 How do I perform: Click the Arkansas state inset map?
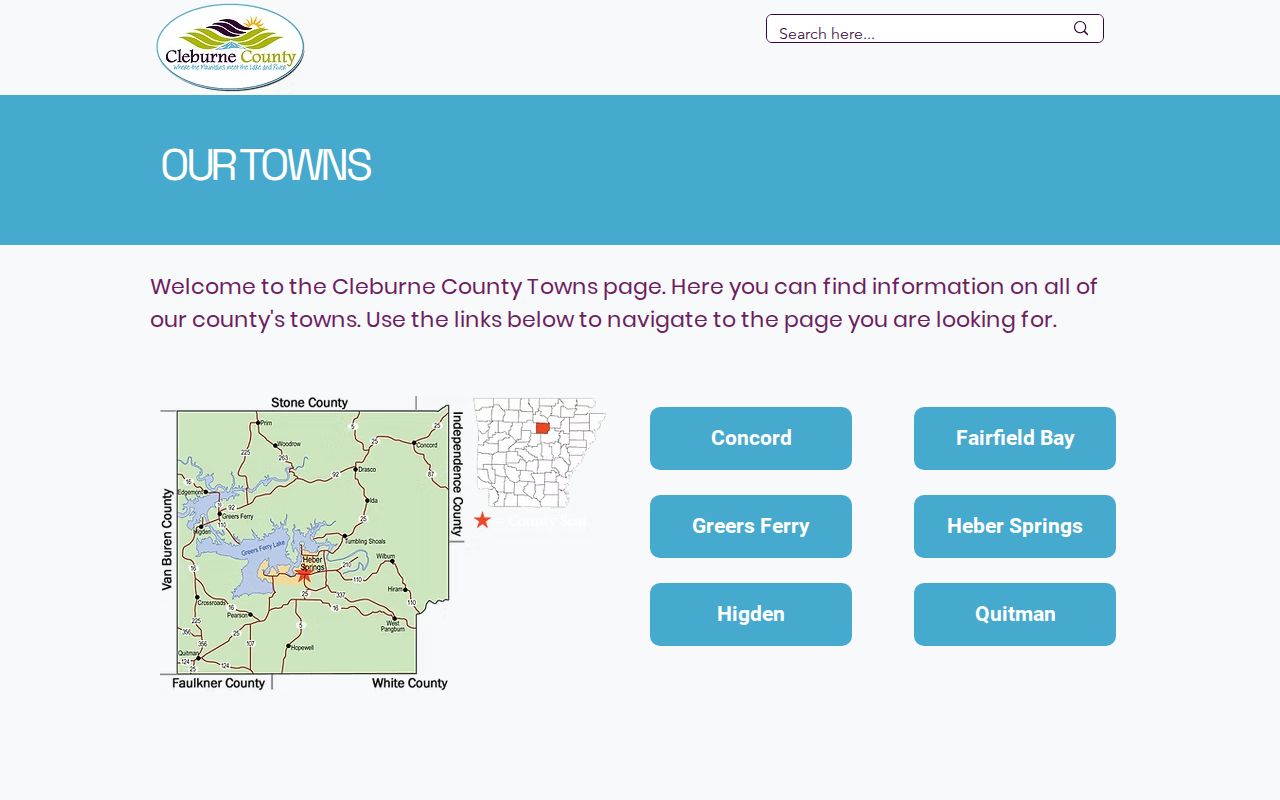click(540, 452)
